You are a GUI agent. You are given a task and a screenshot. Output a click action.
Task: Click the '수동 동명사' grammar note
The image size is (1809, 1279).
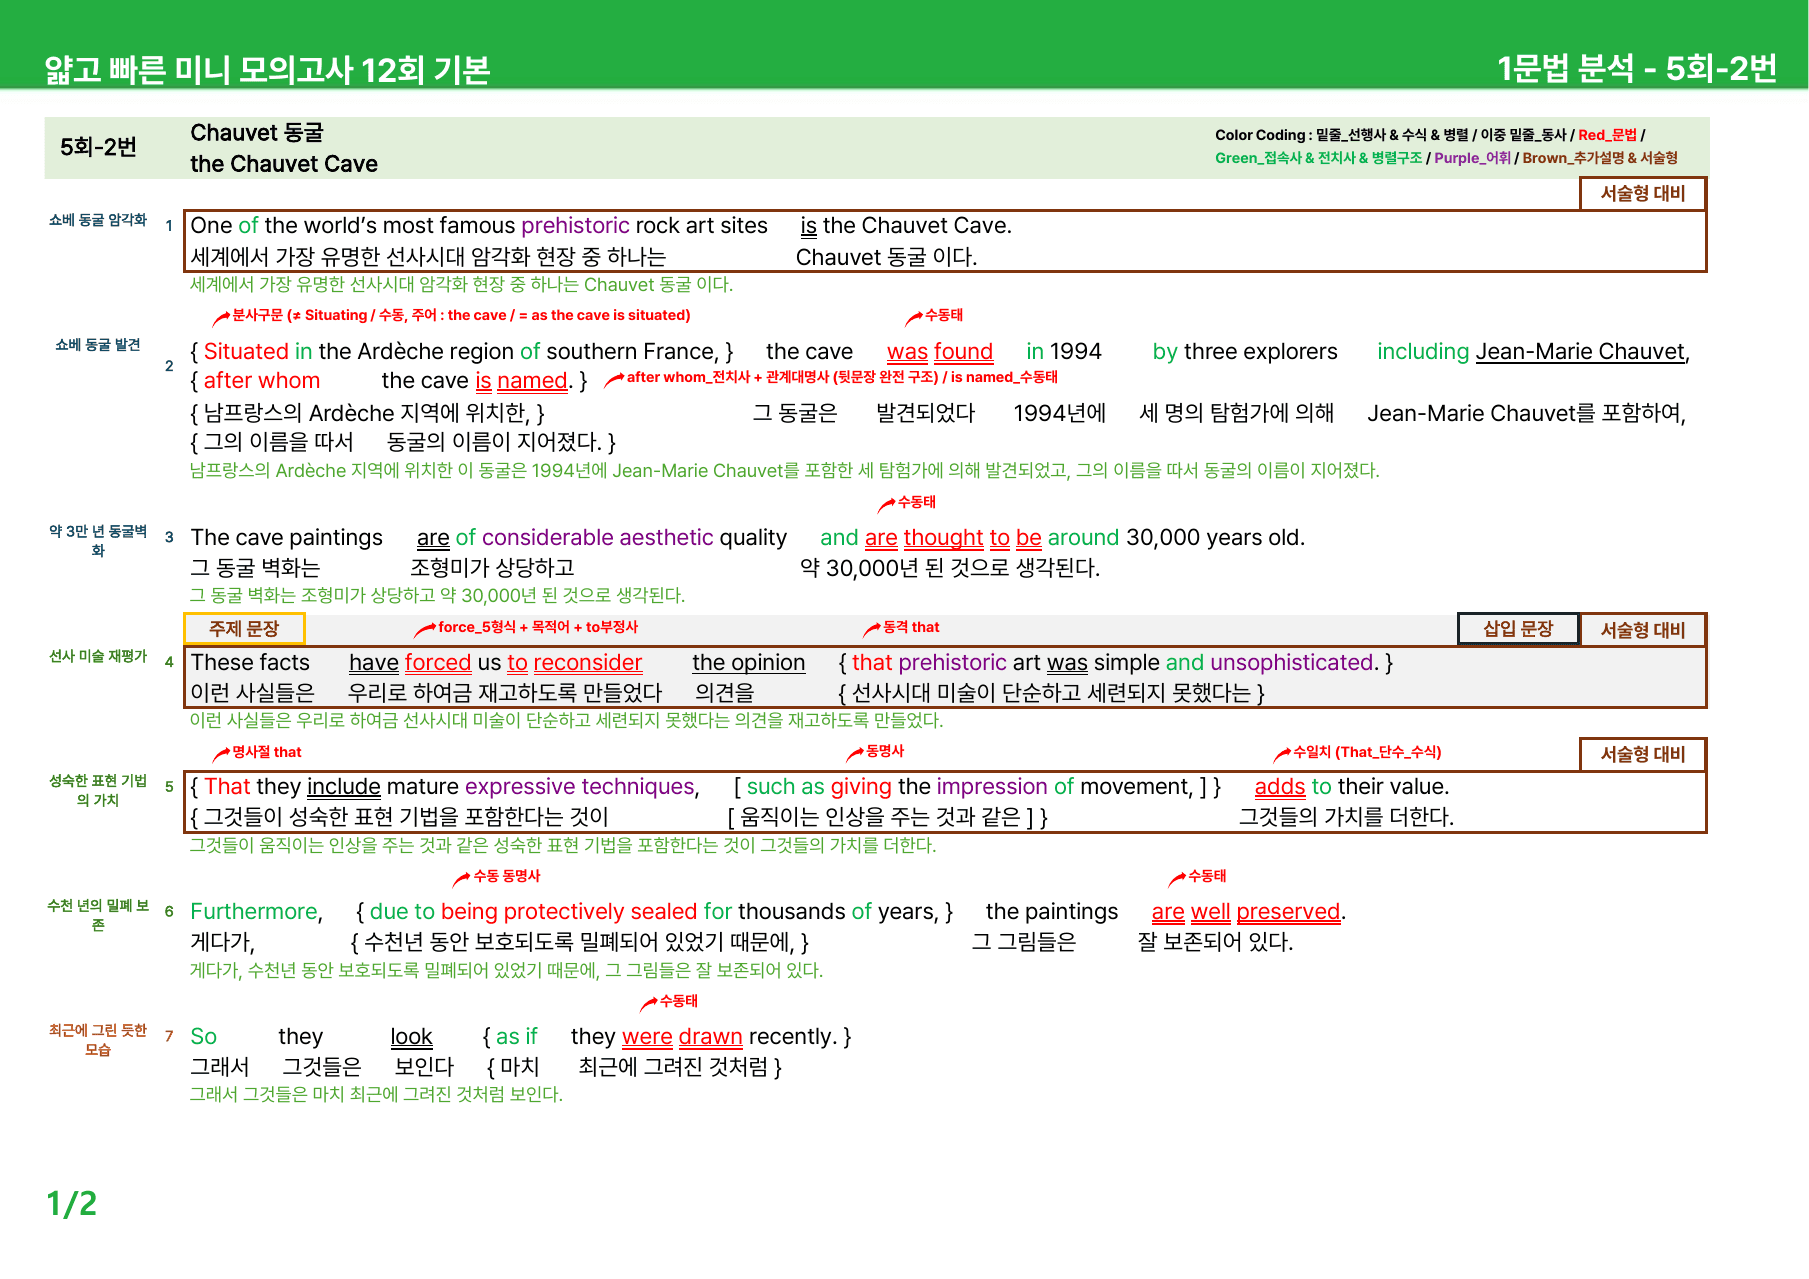tap(496, 877)
